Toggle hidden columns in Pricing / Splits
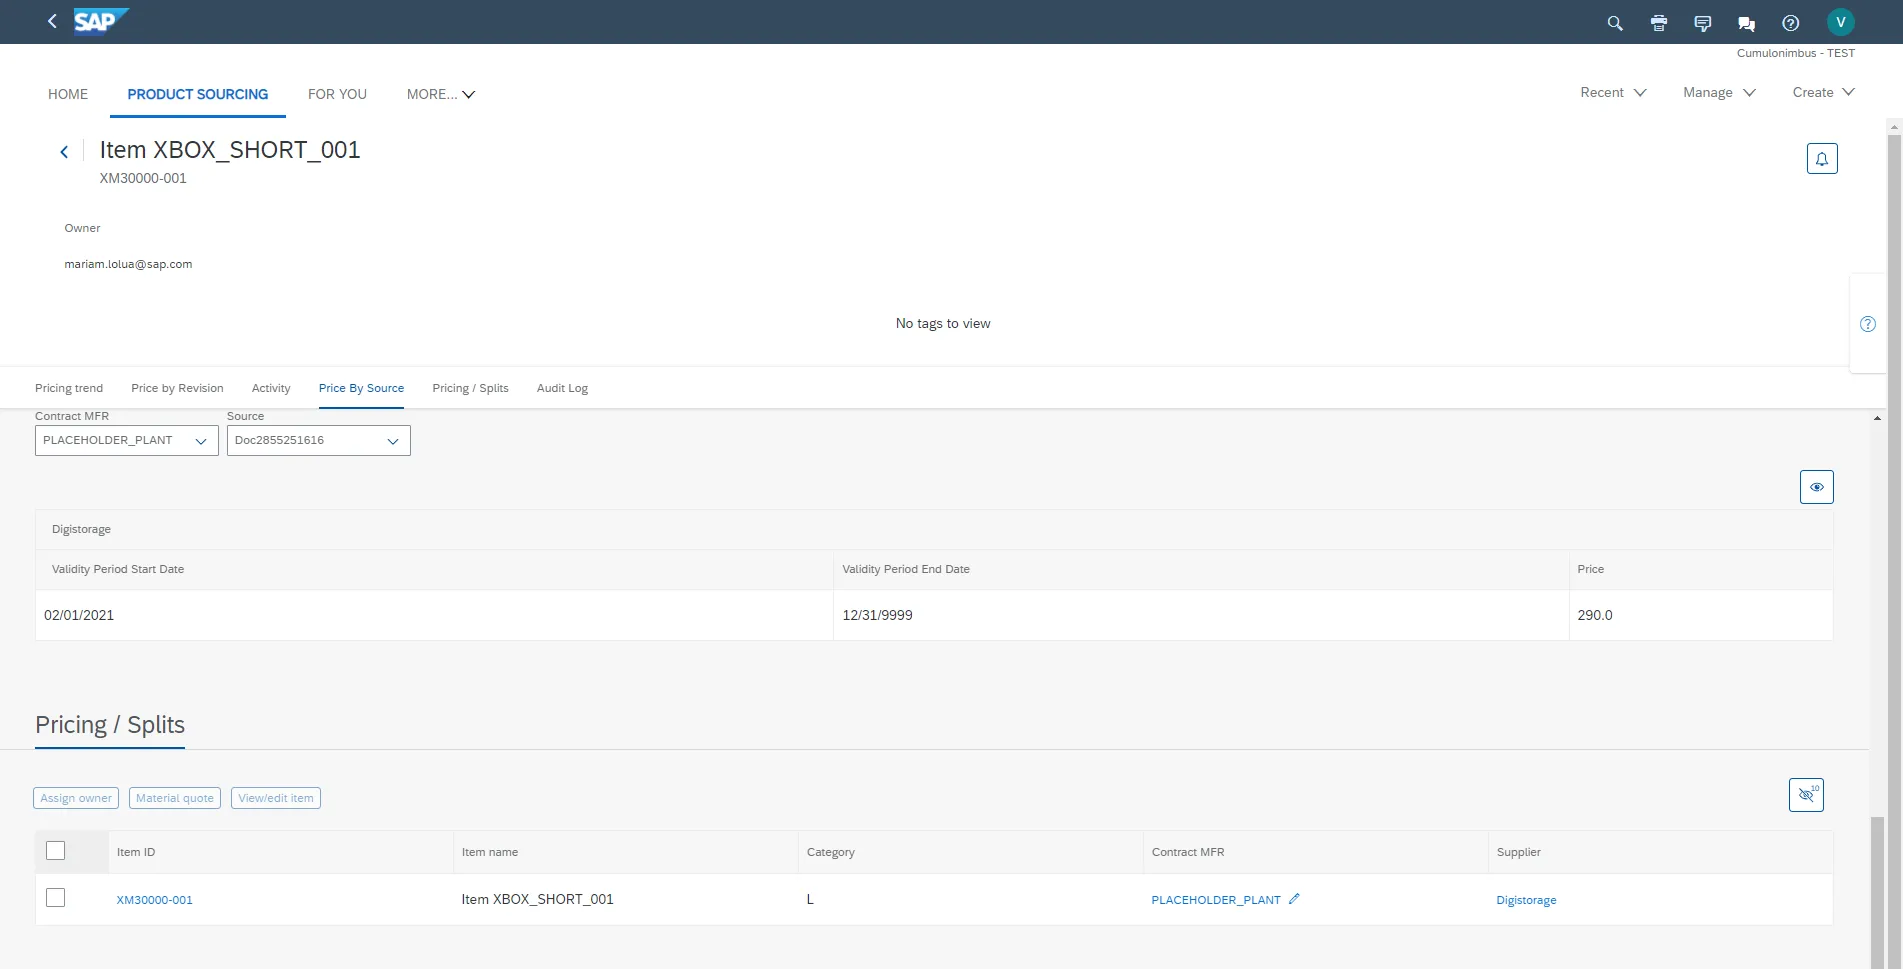 click(x=1806, y=795)
